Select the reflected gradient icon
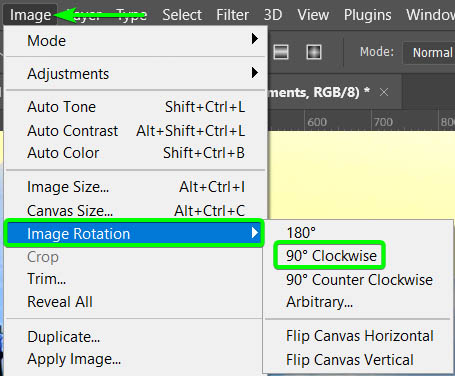 point(281,52)
